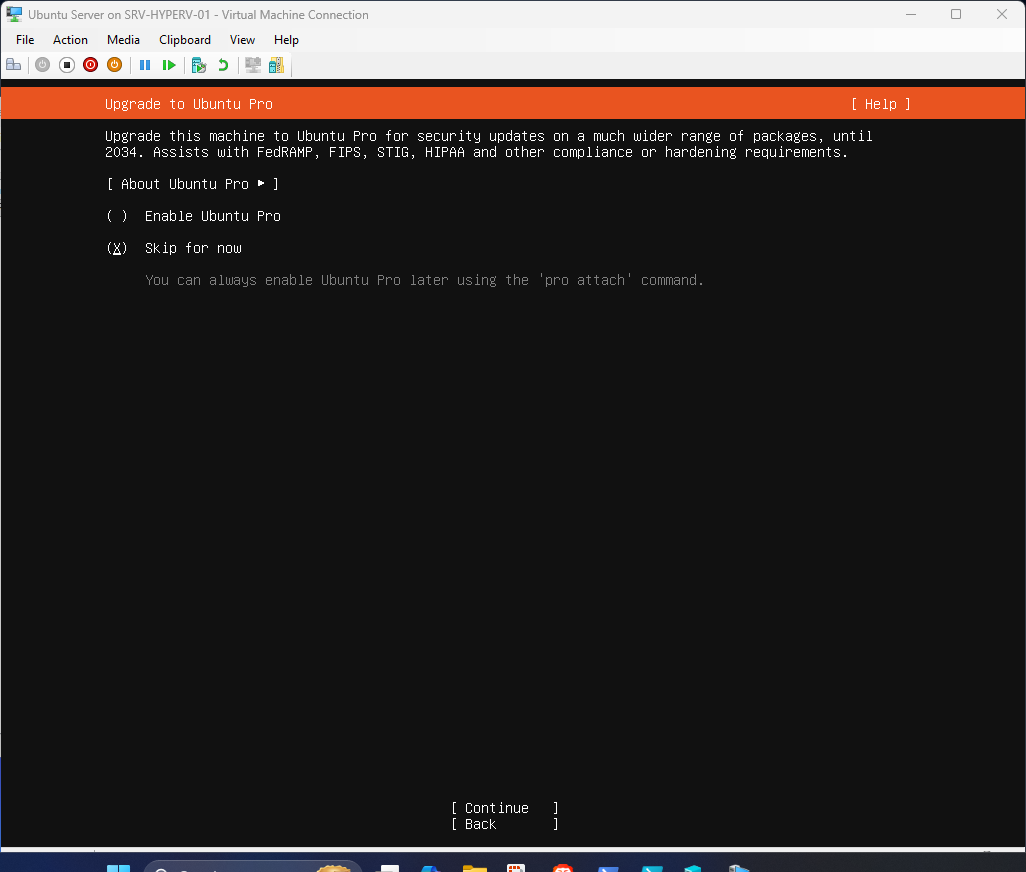Click the orange Save state icon
Image resolution: width=1026 pixels, height=872 pixels.
(114, 65)
